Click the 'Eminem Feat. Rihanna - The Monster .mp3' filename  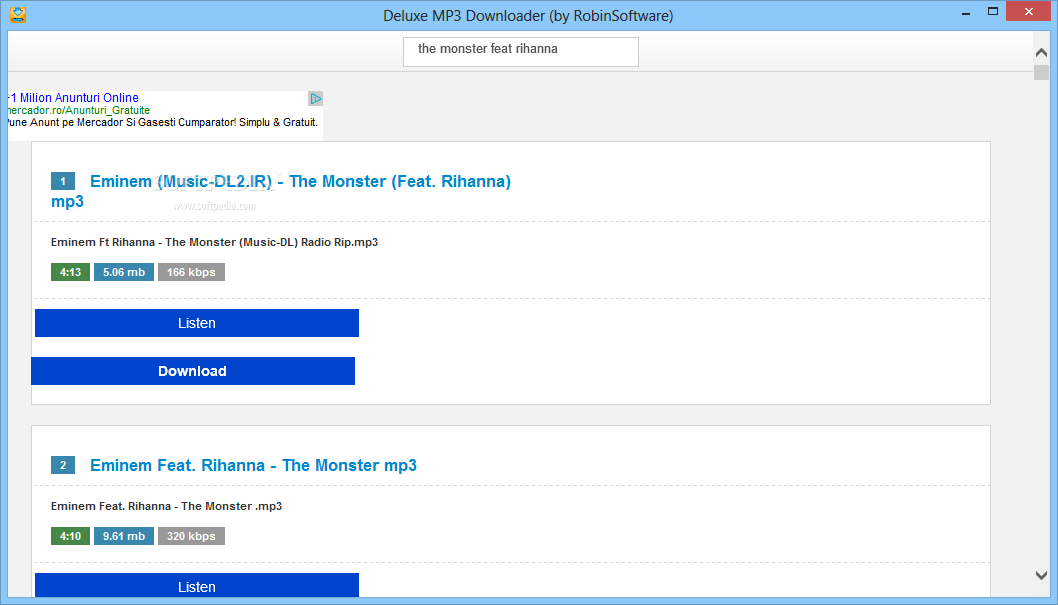[166, 506]
